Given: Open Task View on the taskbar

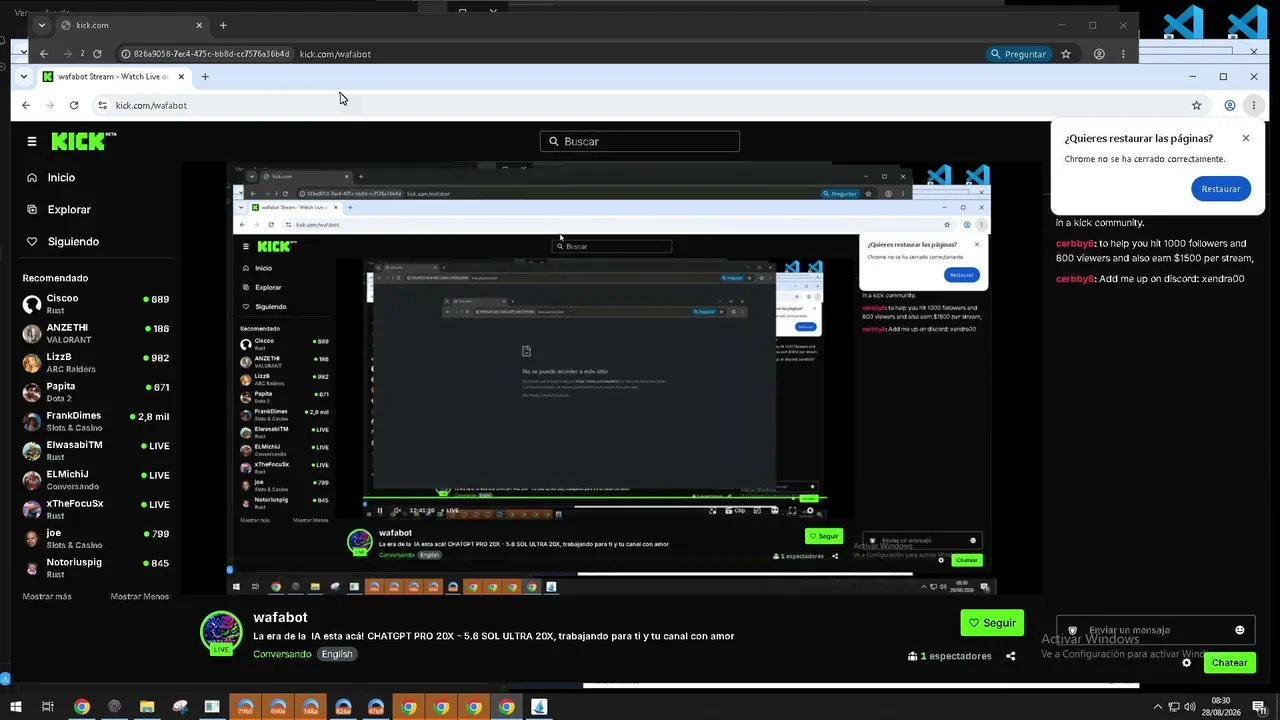Looking at the screenshot, I should click(48, 707).
